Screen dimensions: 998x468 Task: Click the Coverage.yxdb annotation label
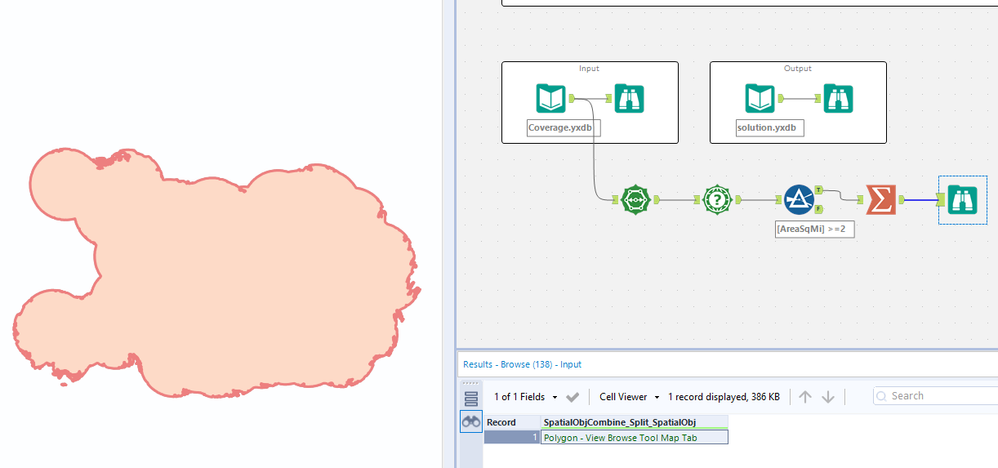click(564, 128)
